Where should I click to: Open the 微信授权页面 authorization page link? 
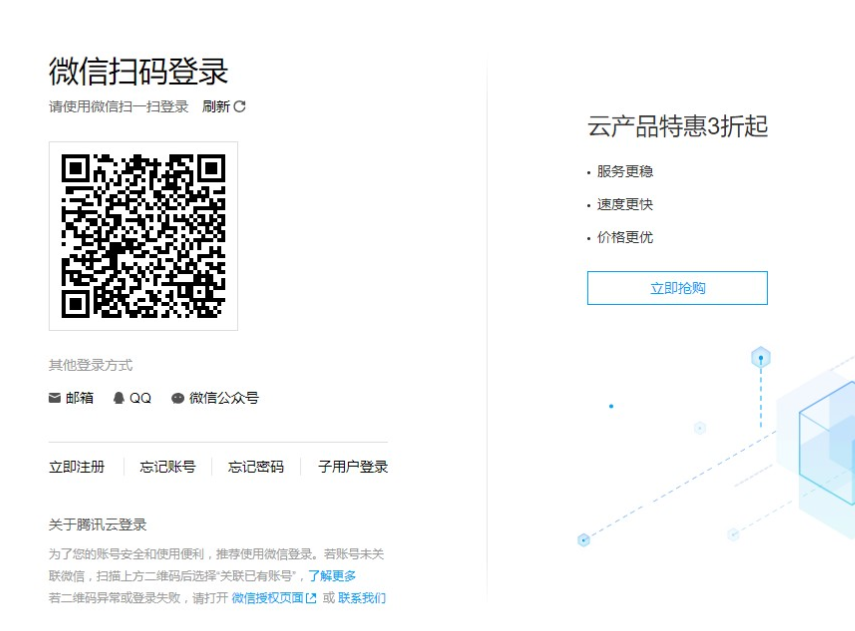pos(268,598)
